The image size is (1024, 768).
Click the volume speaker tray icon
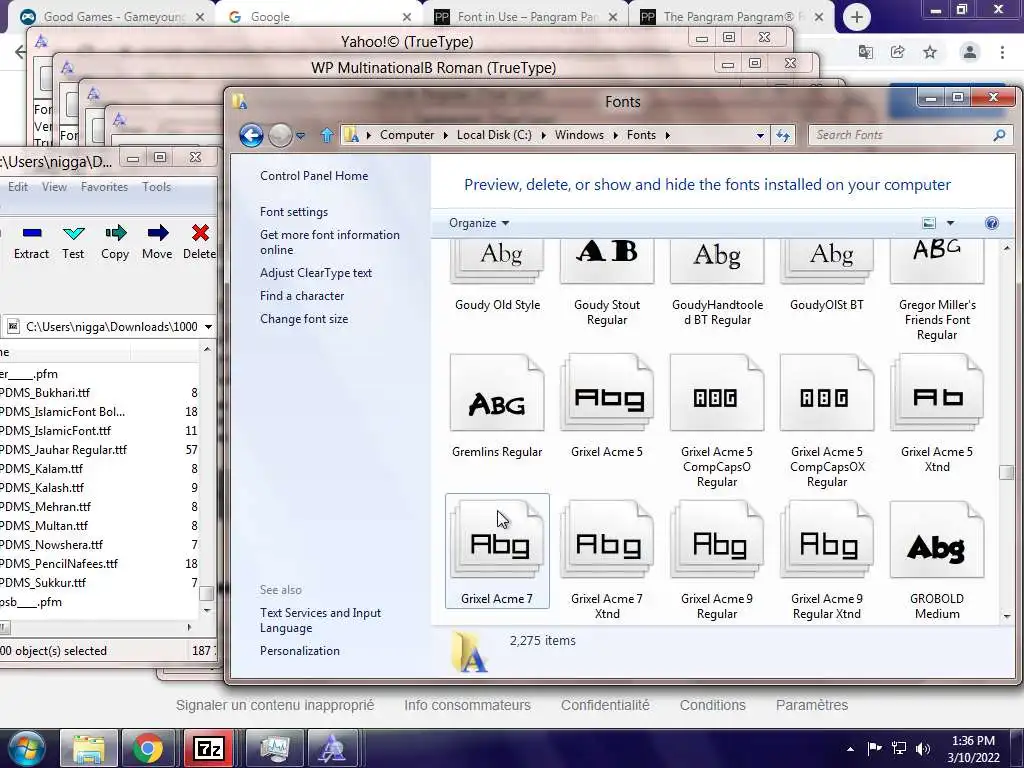(923, 748)
